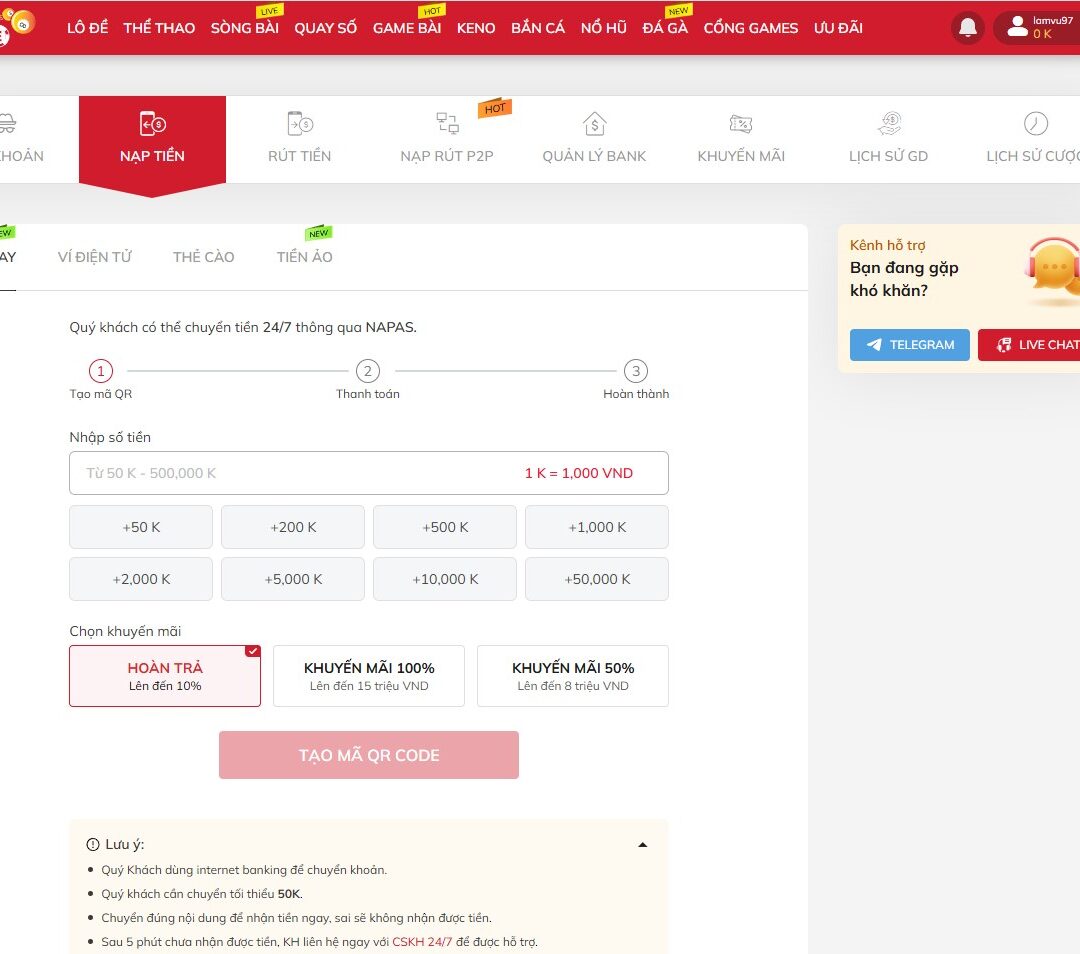Select the HOÀN TRẢ promotion option
This screenshot has height=954, width=1080.
tap(164, 675)
